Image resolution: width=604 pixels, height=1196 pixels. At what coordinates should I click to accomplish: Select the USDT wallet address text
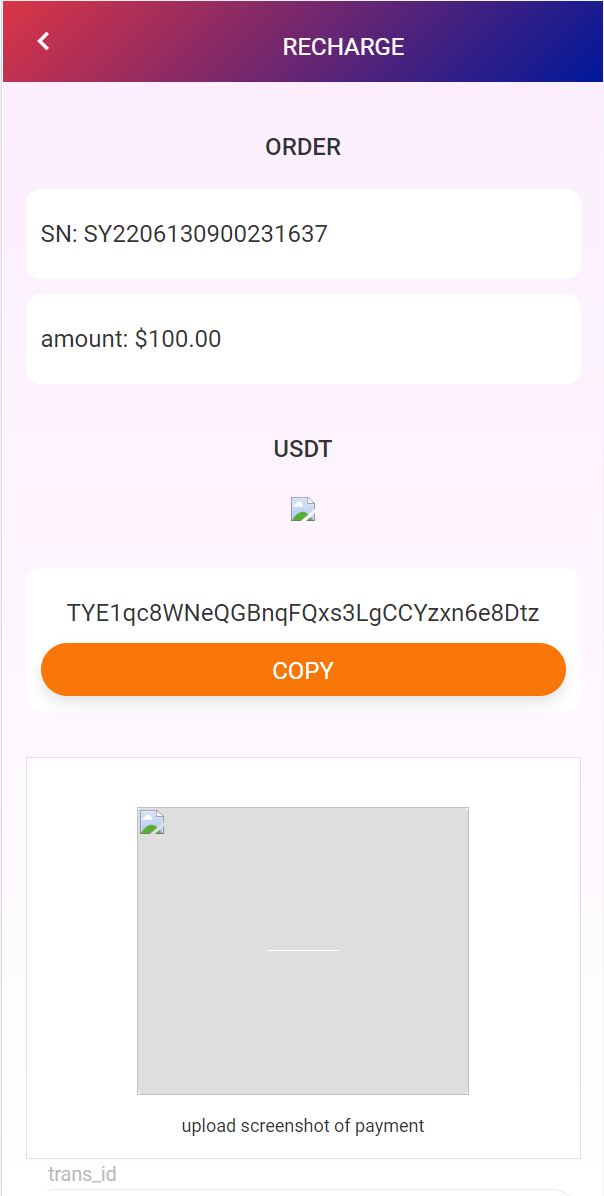(303, 613)
